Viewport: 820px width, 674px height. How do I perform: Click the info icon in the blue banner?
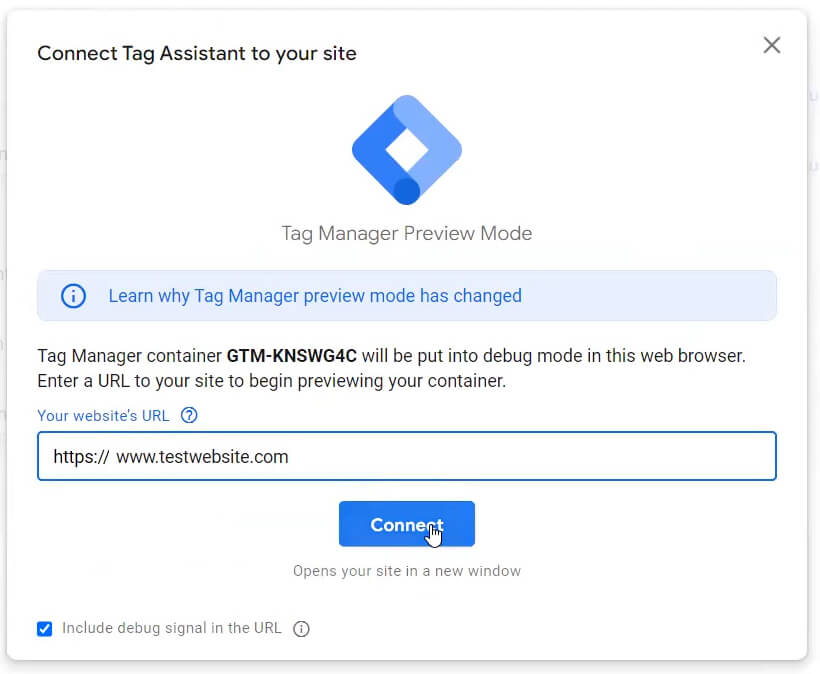73,296
